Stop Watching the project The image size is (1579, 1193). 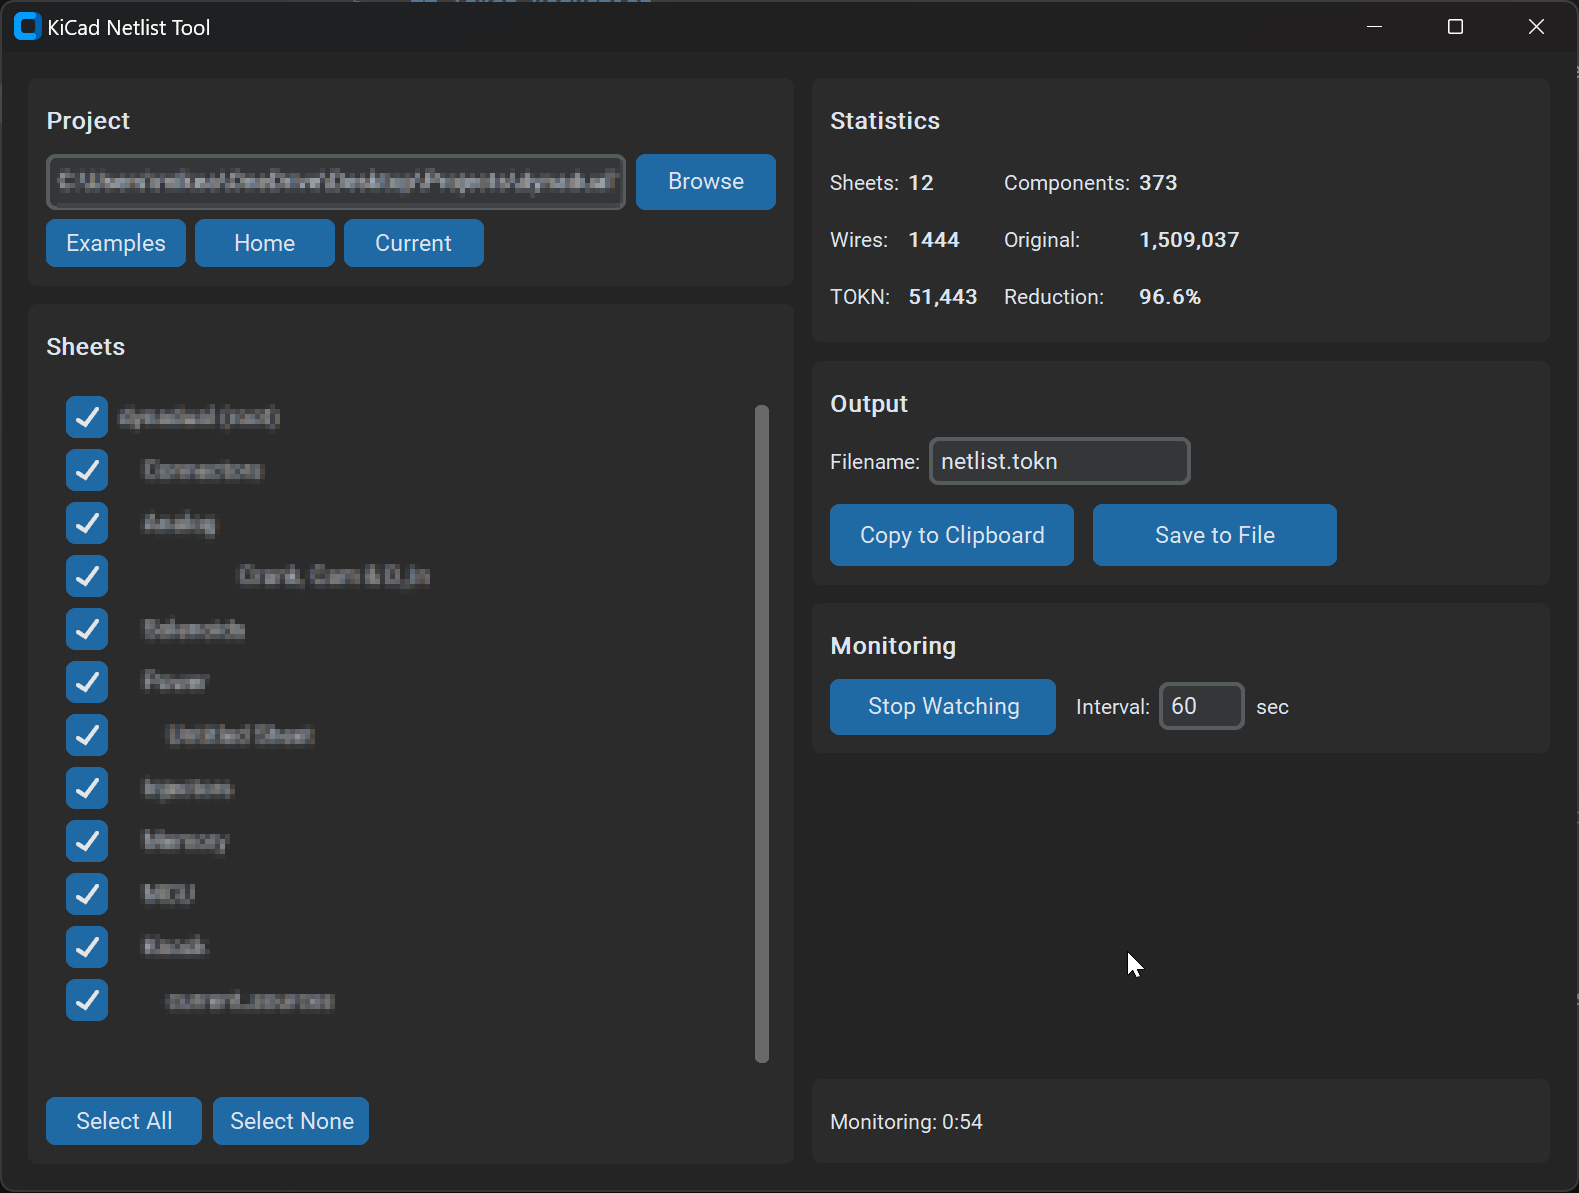tap(943, 707)
